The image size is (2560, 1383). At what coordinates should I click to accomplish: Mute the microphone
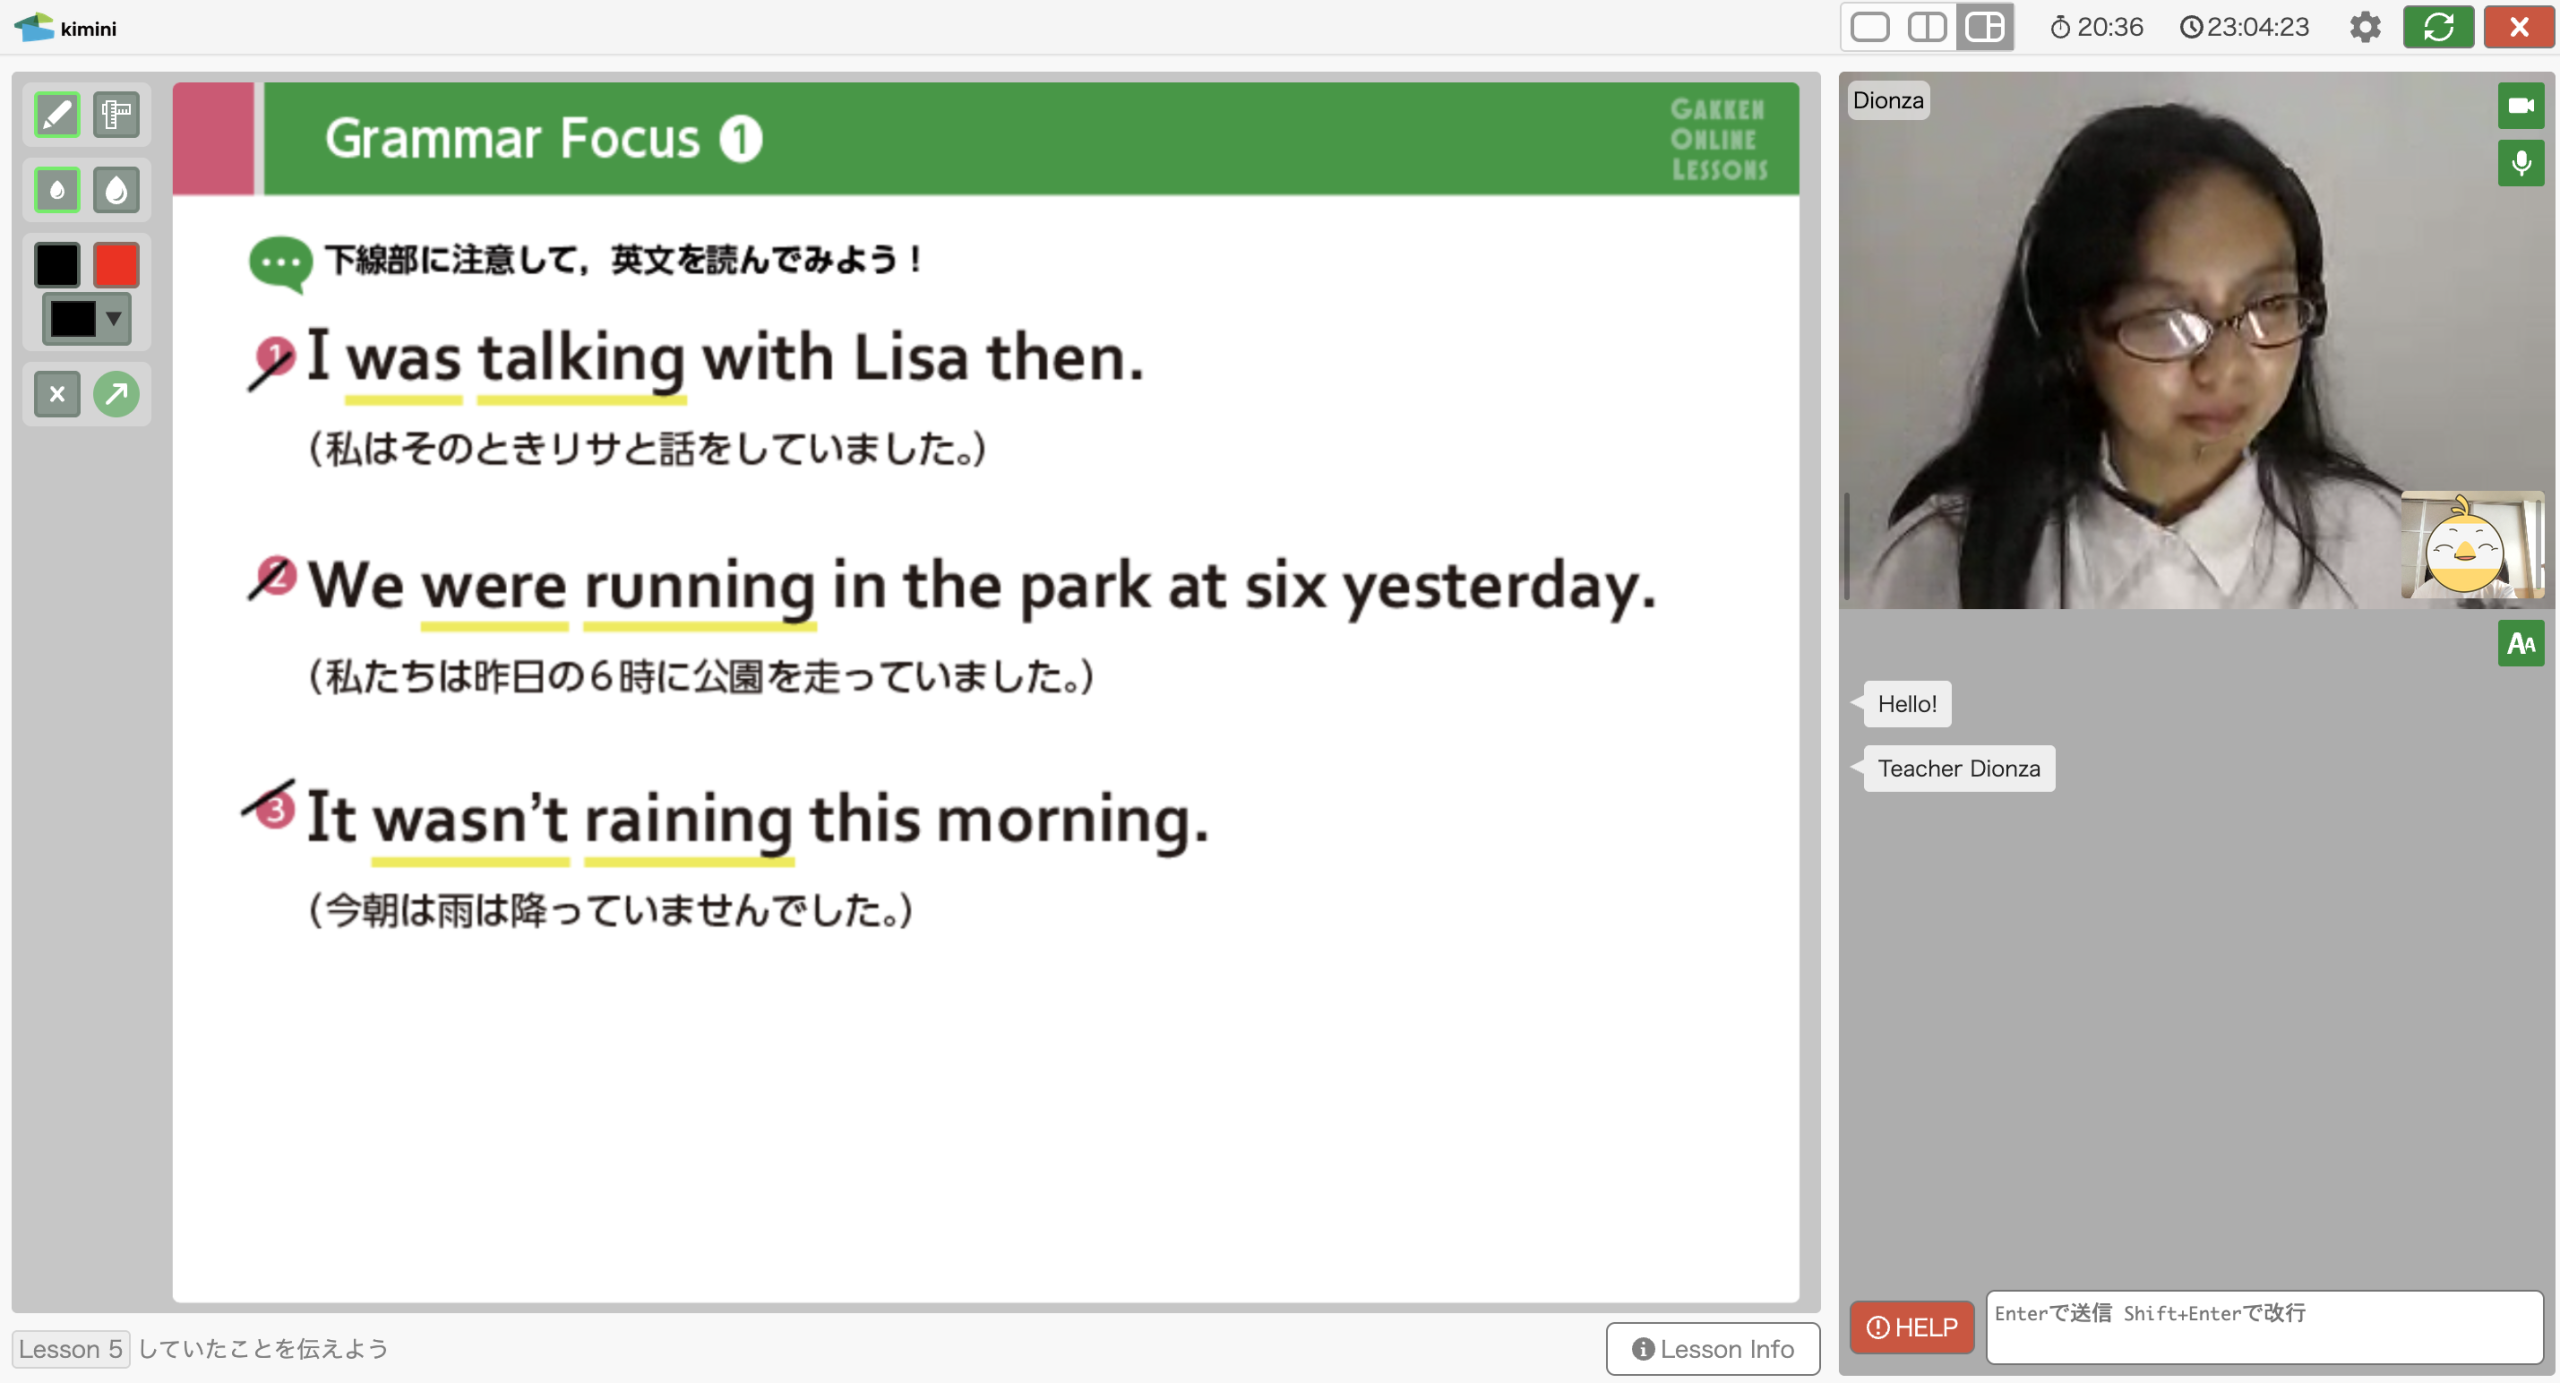[2520, 163]
